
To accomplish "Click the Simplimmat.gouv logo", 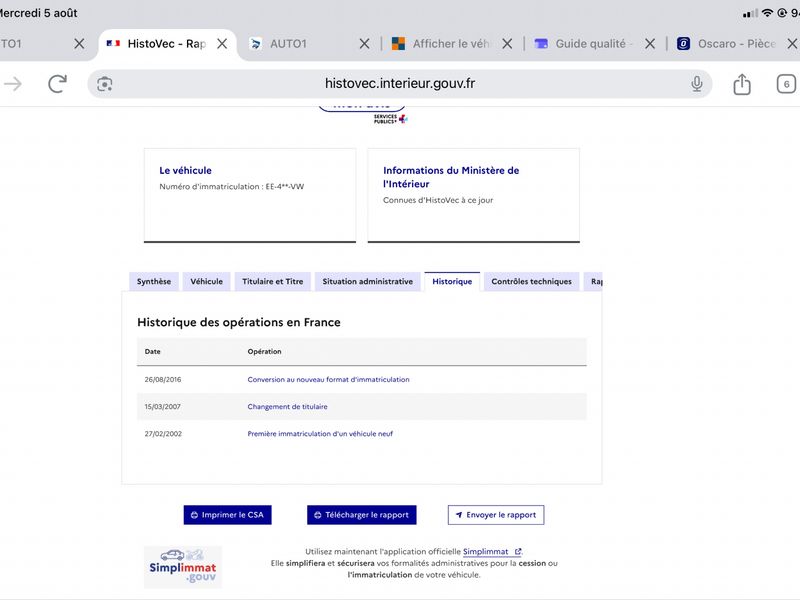I will point(183,567).
